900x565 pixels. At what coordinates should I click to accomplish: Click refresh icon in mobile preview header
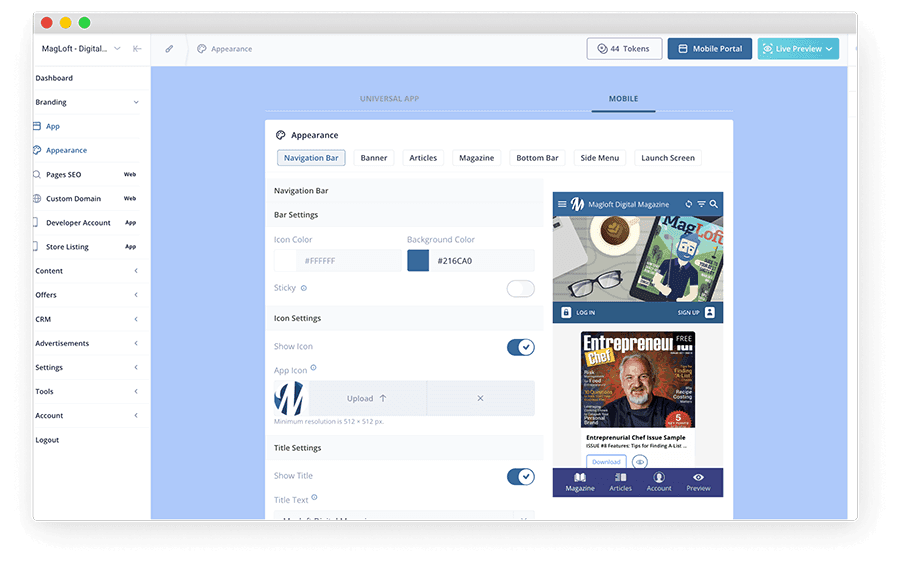tap(688, 204)
